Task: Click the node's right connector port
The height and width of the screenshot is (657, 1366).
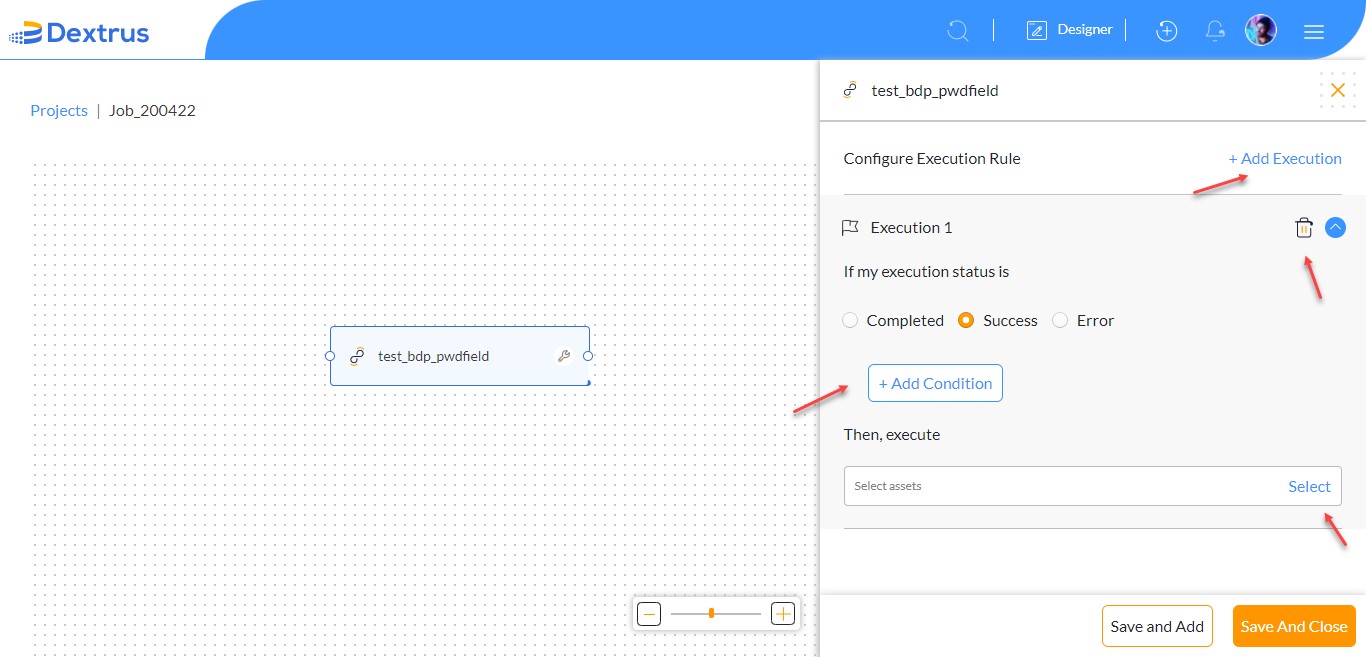Action: coord(588,356)
